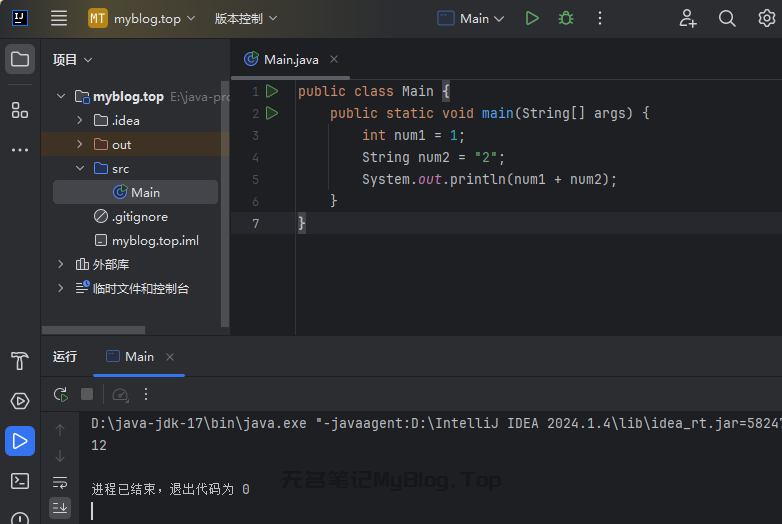Open Search Everywhere magnifier

727,18
